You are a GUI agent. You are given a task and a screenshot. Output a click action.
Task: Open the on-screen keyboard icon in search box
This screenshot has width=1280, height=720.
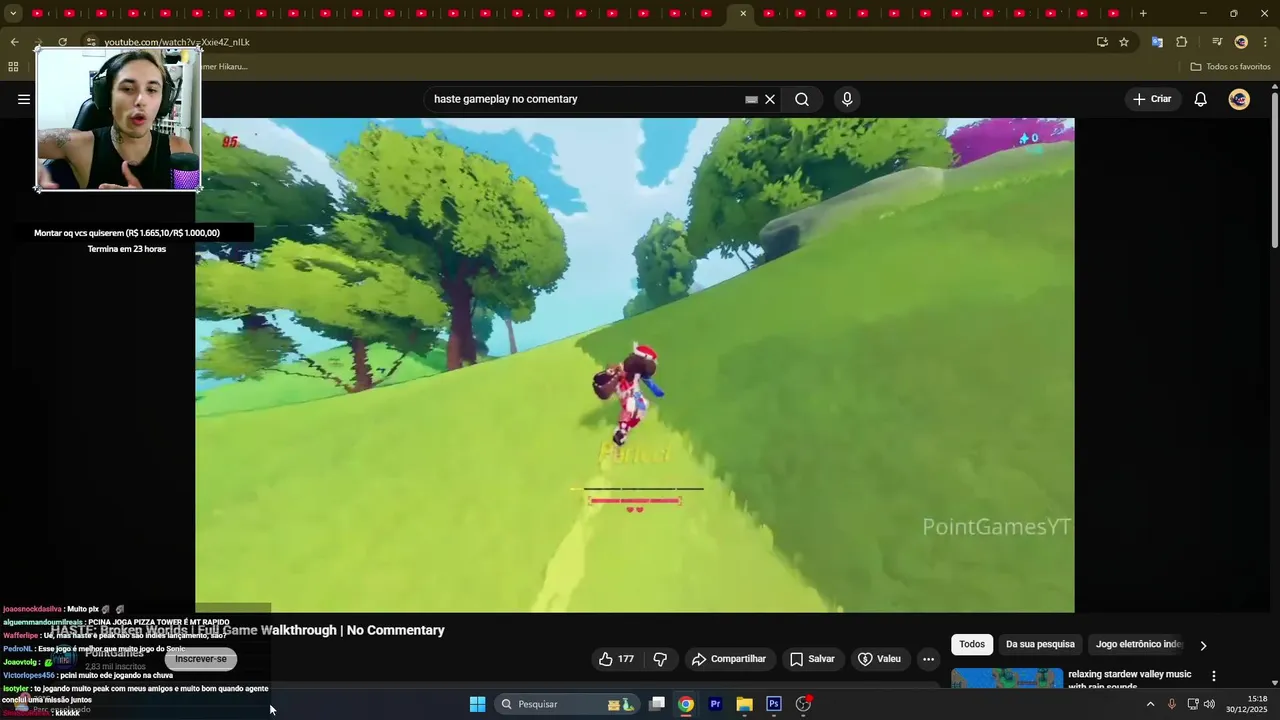point(752,99)
